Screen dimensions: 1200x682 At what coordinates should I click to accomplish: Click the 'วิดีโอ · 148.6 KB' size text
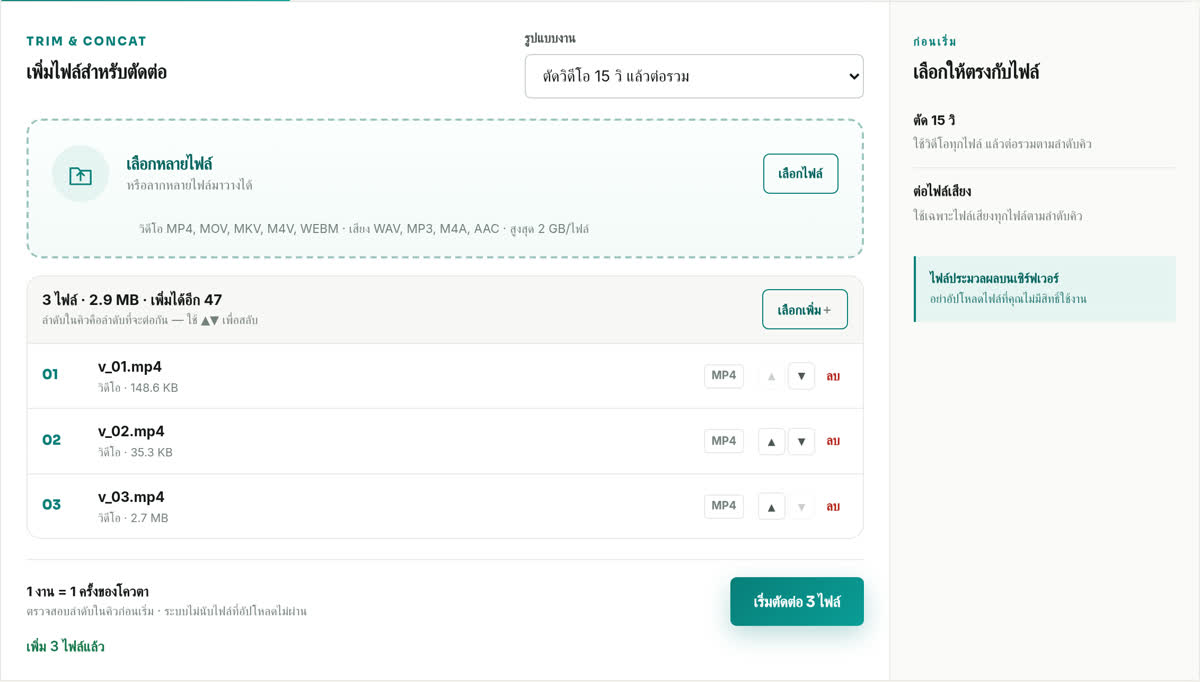138,388
